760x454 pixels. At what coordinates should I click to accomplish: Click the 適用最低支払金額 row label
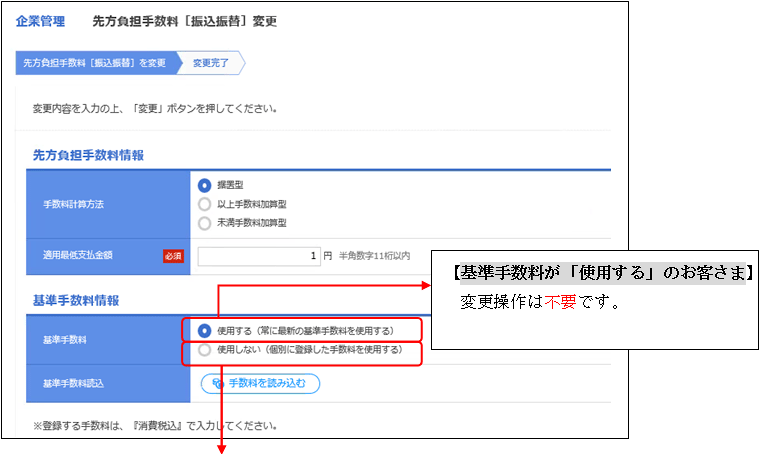(78, 255)
